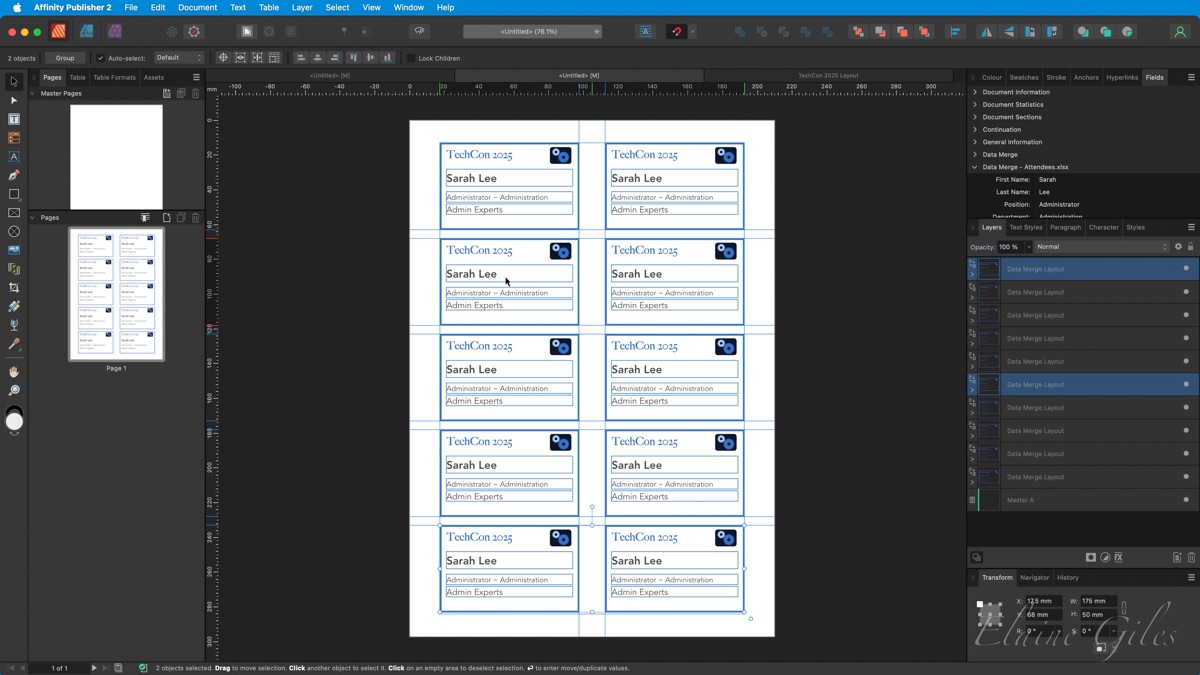Image resolution: width=1200 pixels, height=675 pixels.
Task: Toggle visibility of sixth Data Merge Layout layer
Action: [1186, 385]
